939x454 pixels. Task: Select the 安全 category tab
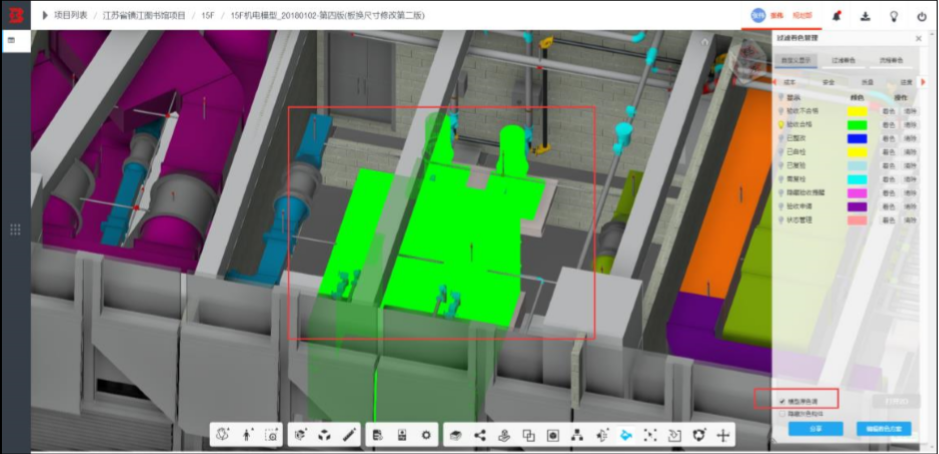(x=829, y=82)
